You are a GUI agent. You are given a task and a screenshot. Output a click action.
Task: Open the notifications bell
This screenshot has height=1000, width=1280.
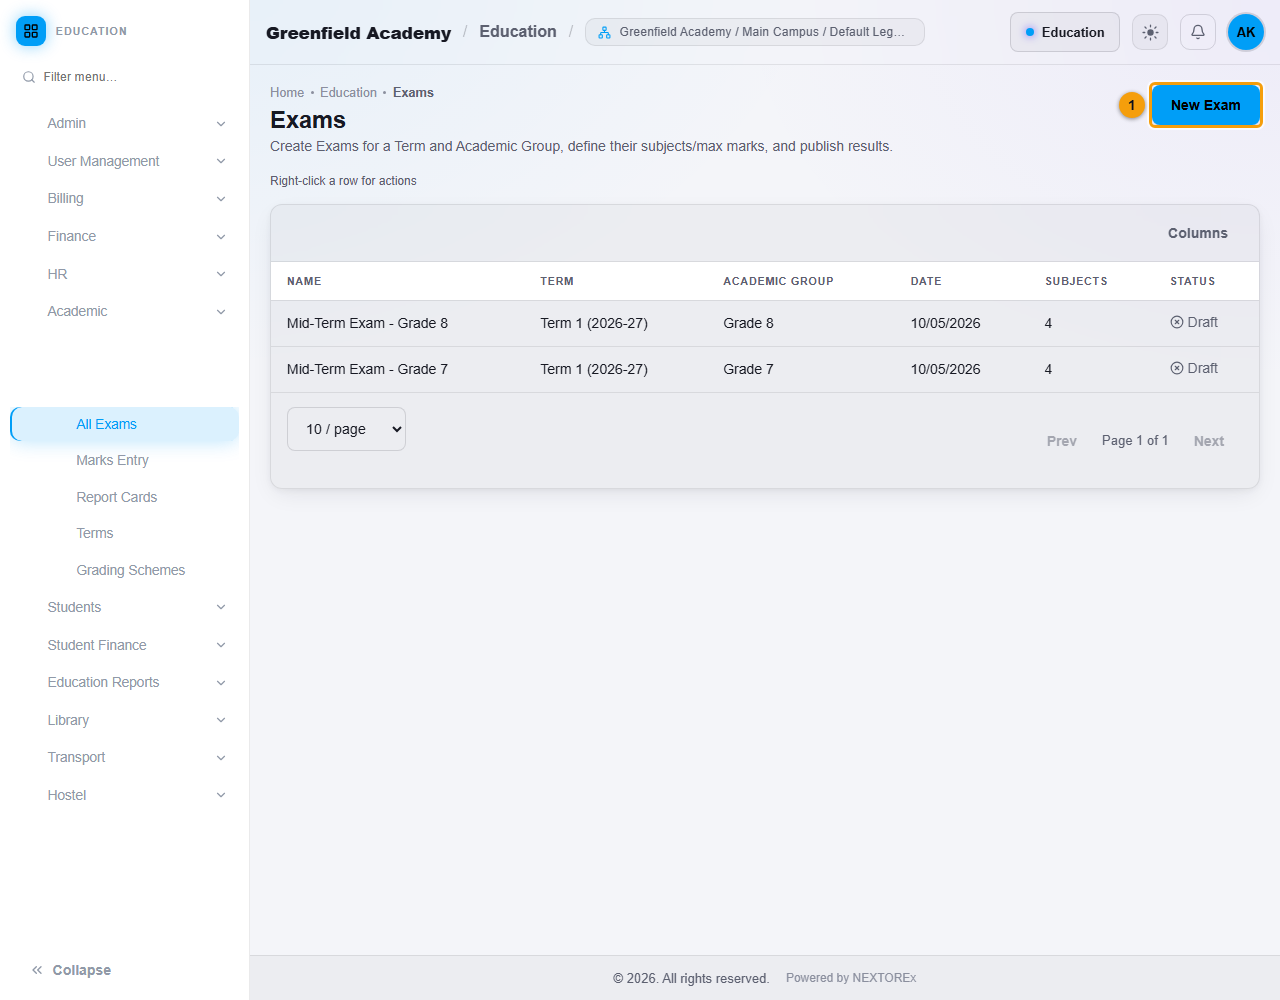[1198, 32]
